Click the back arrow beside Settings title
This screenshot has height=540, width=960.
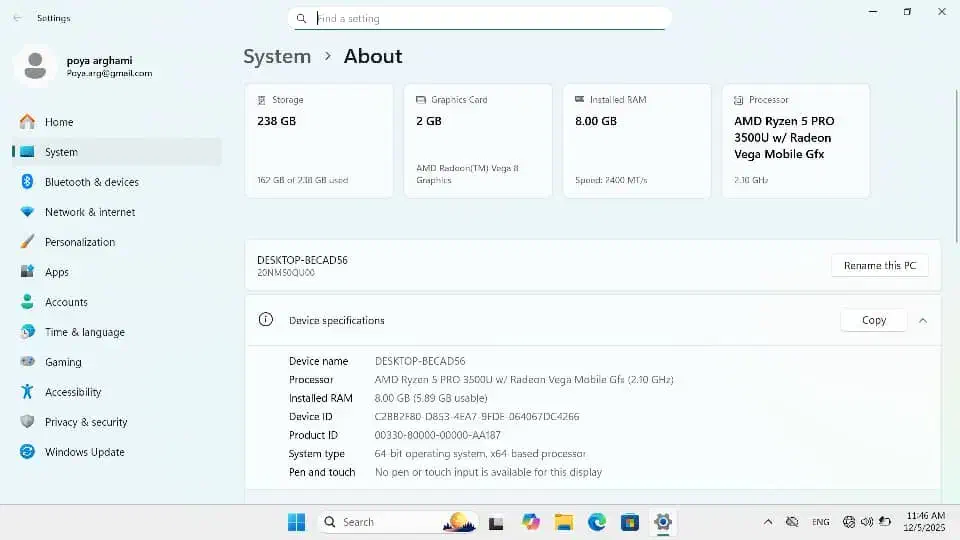point(17,18)
